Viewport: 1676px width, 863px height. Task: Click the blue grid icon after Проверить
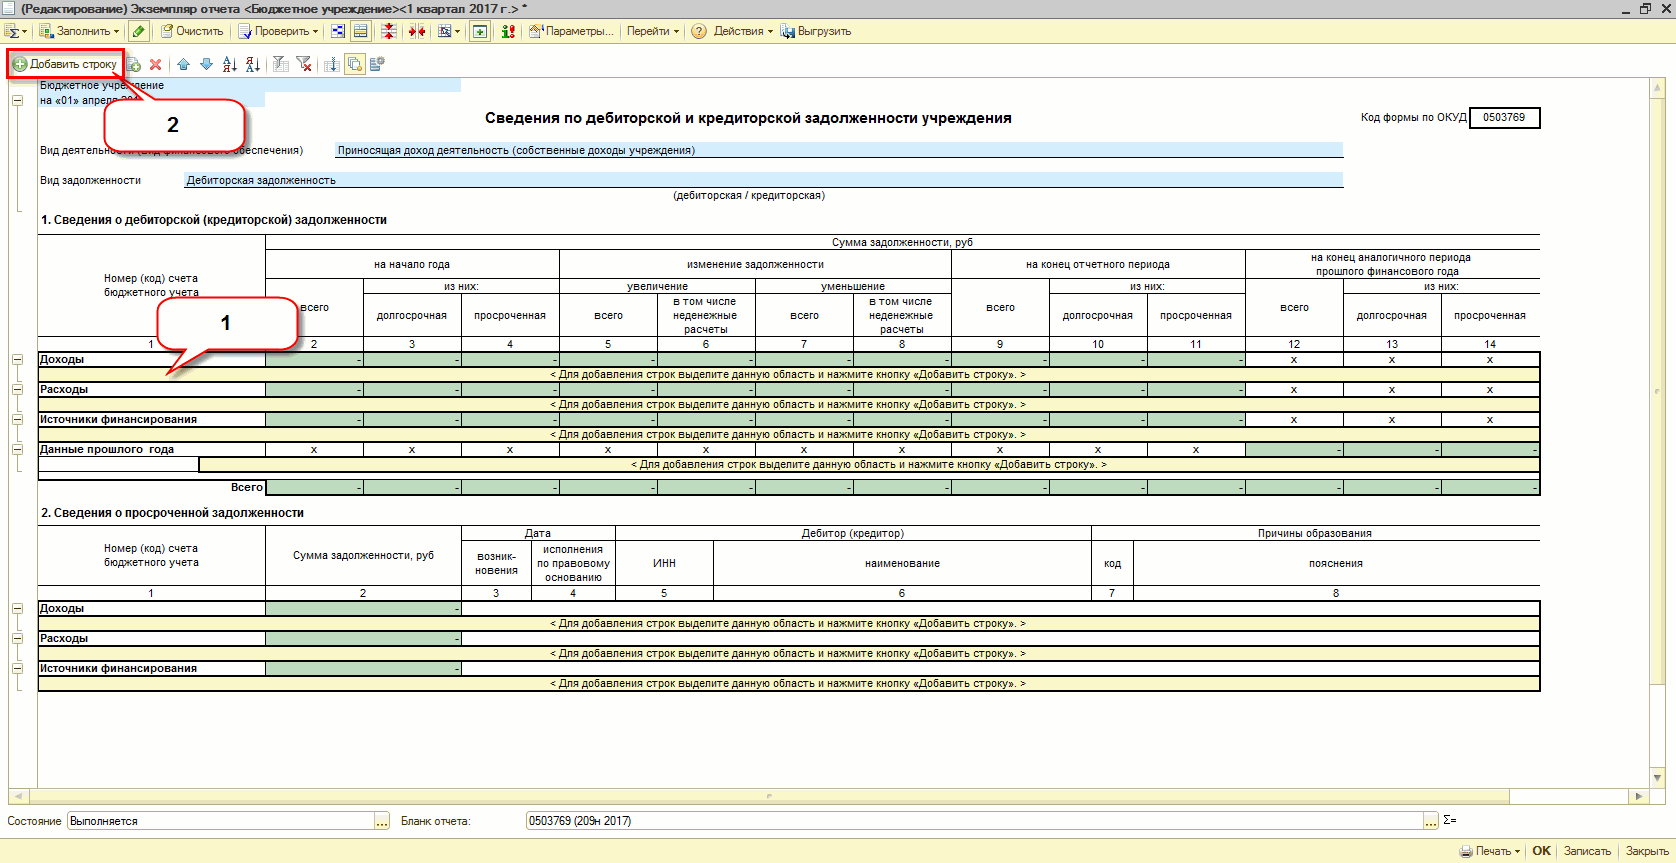[337, 31]
